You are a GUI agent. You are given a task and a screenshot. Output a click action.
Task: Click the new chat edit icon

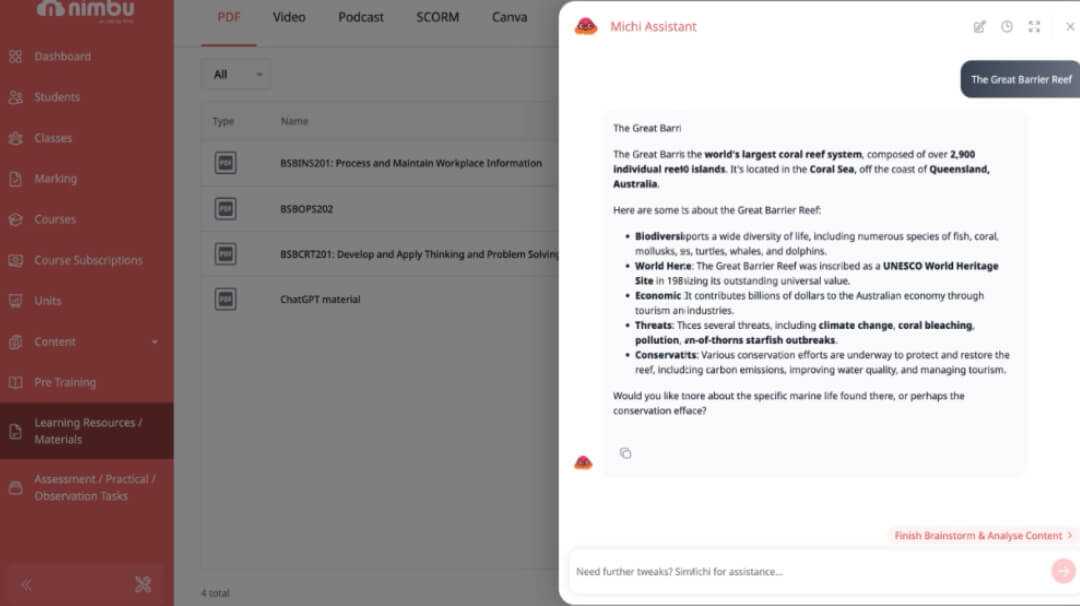click(980, 27)
